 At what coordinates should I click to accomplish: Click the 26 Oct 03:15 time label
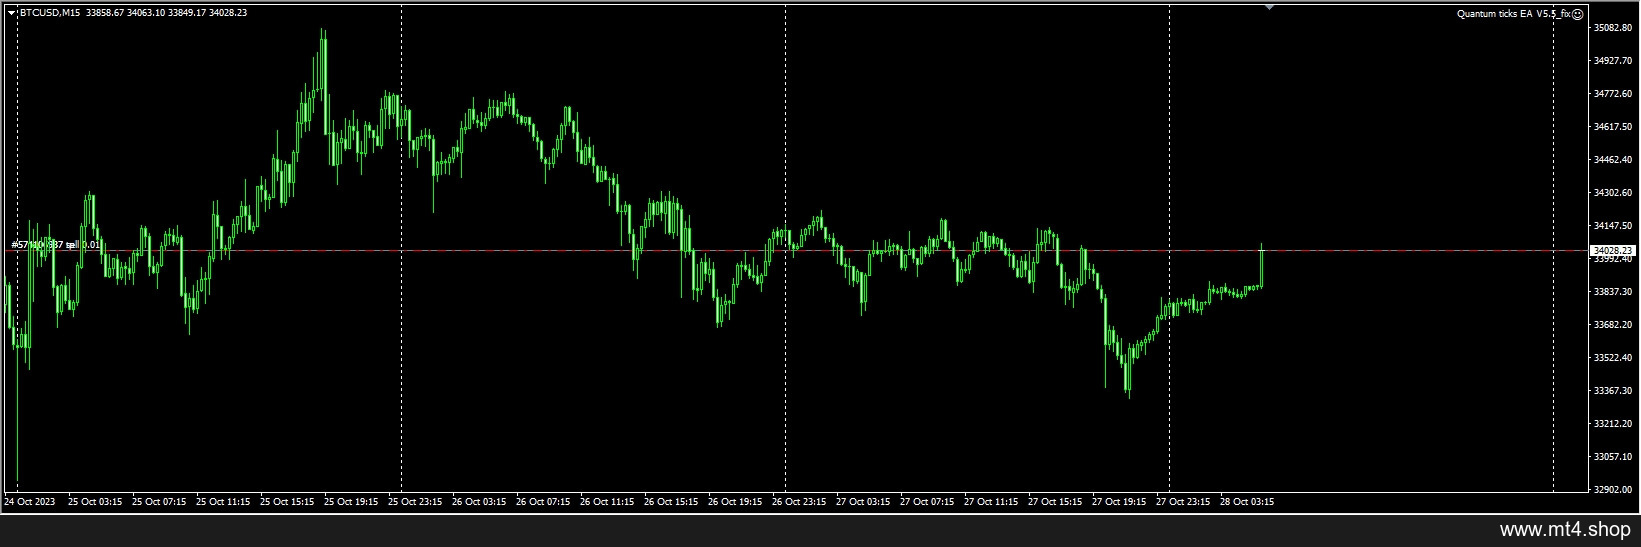click(x=479, y=501)
